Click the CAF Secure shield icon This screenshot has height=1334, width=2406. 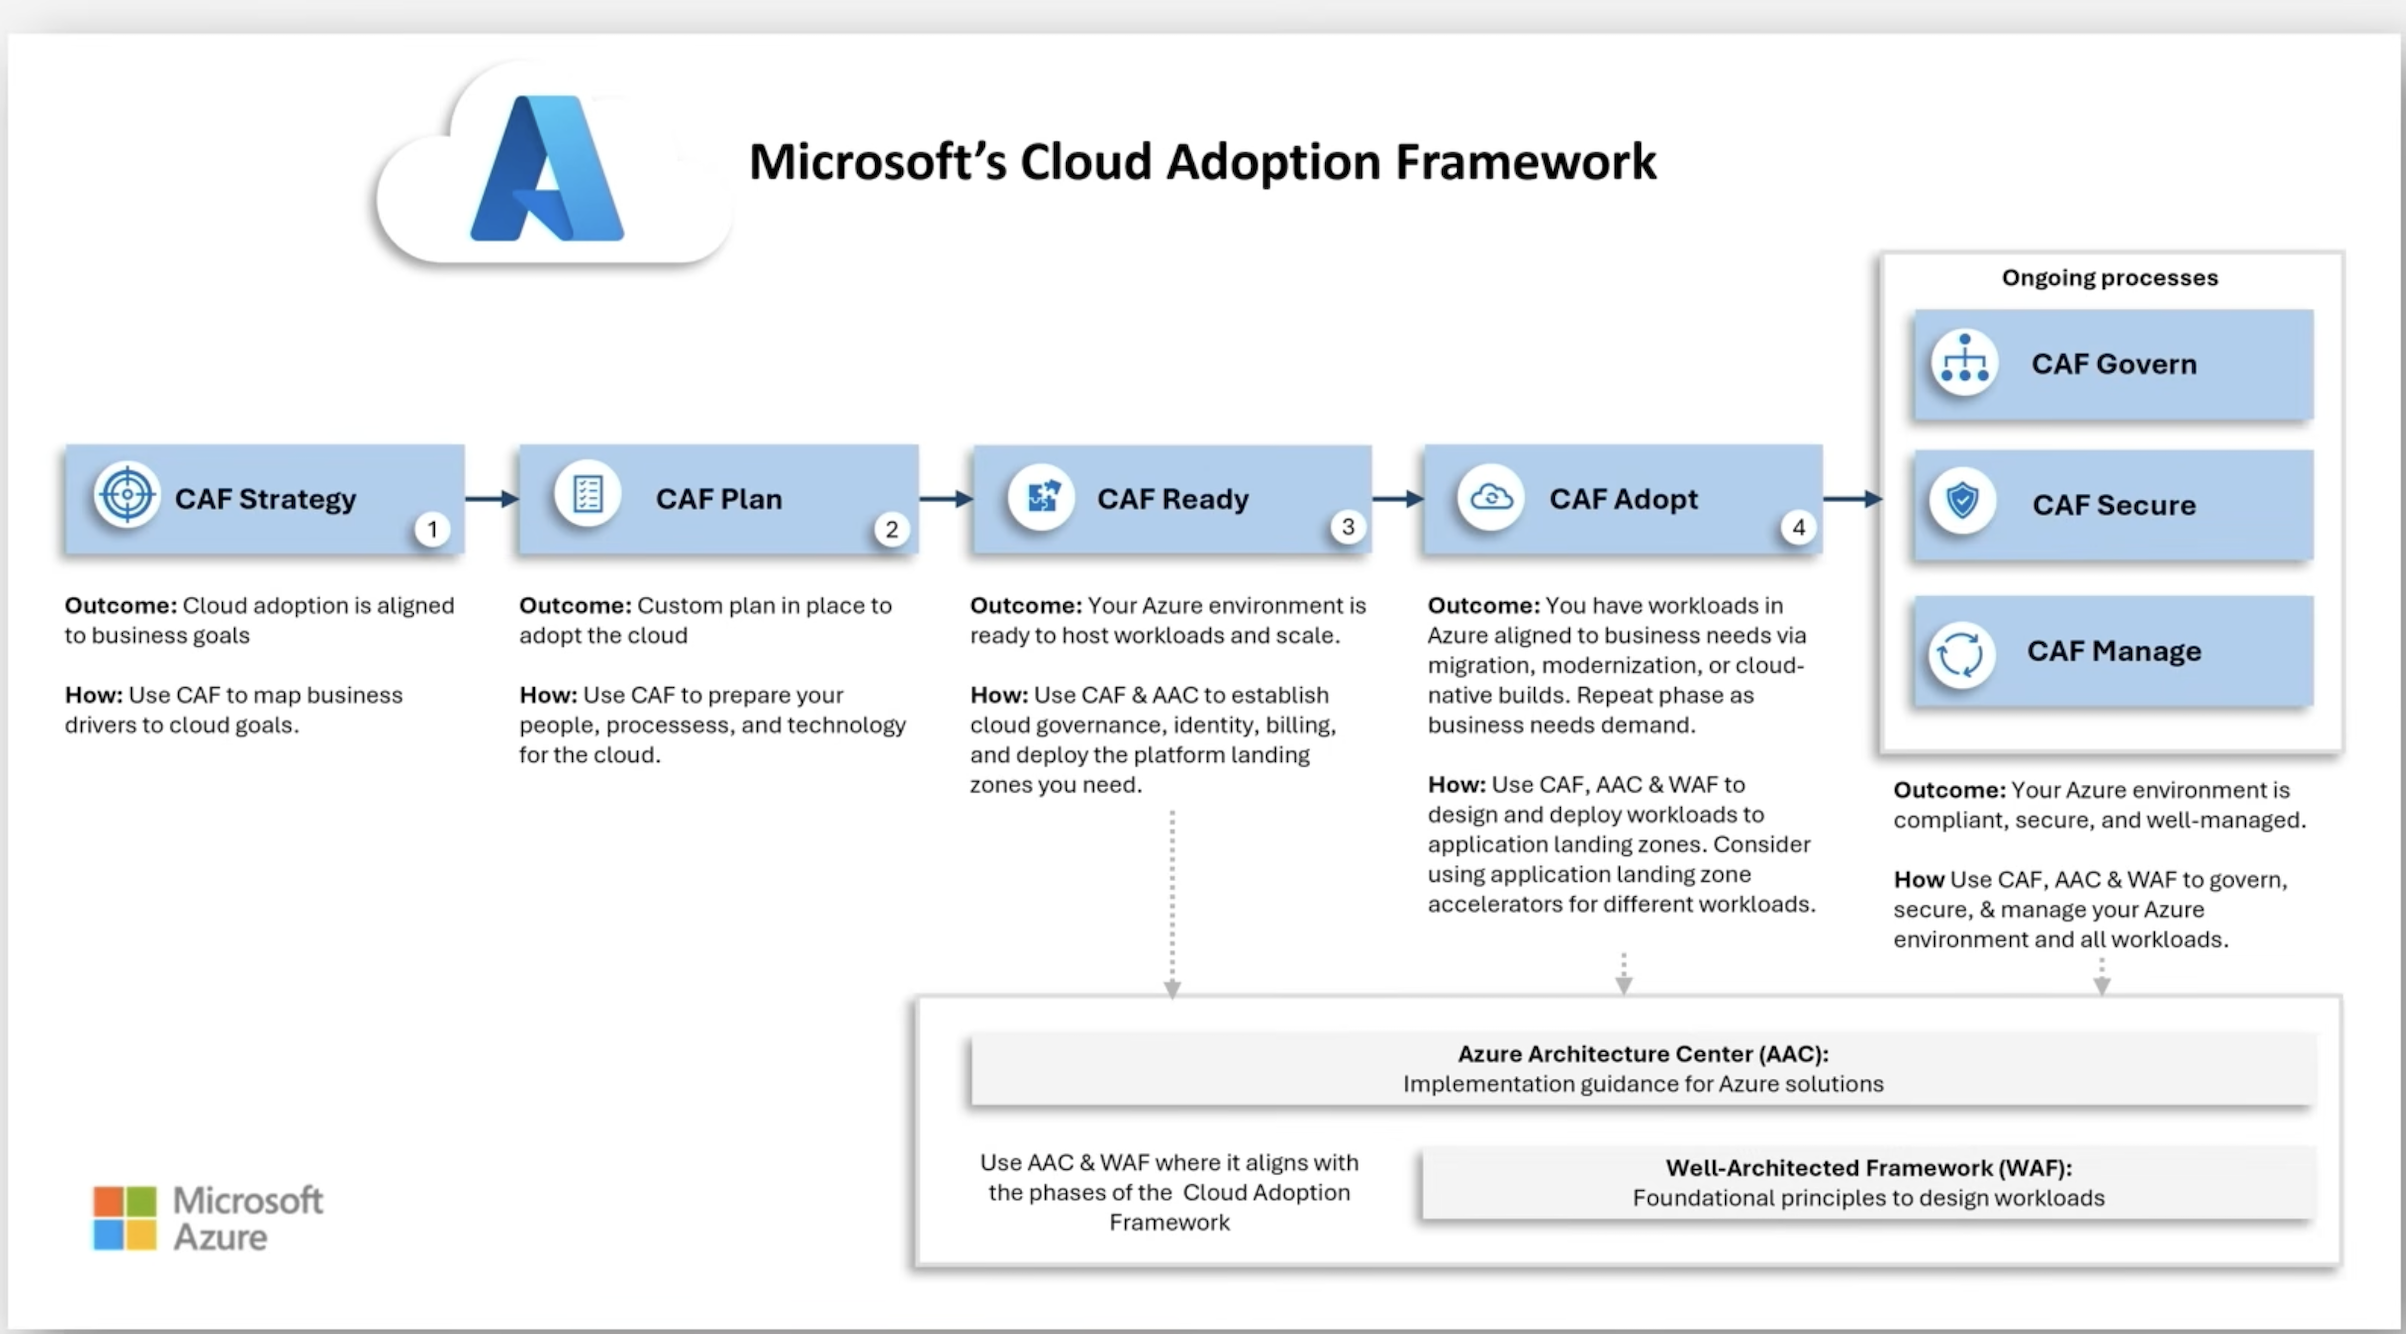tap(1963, 500)
